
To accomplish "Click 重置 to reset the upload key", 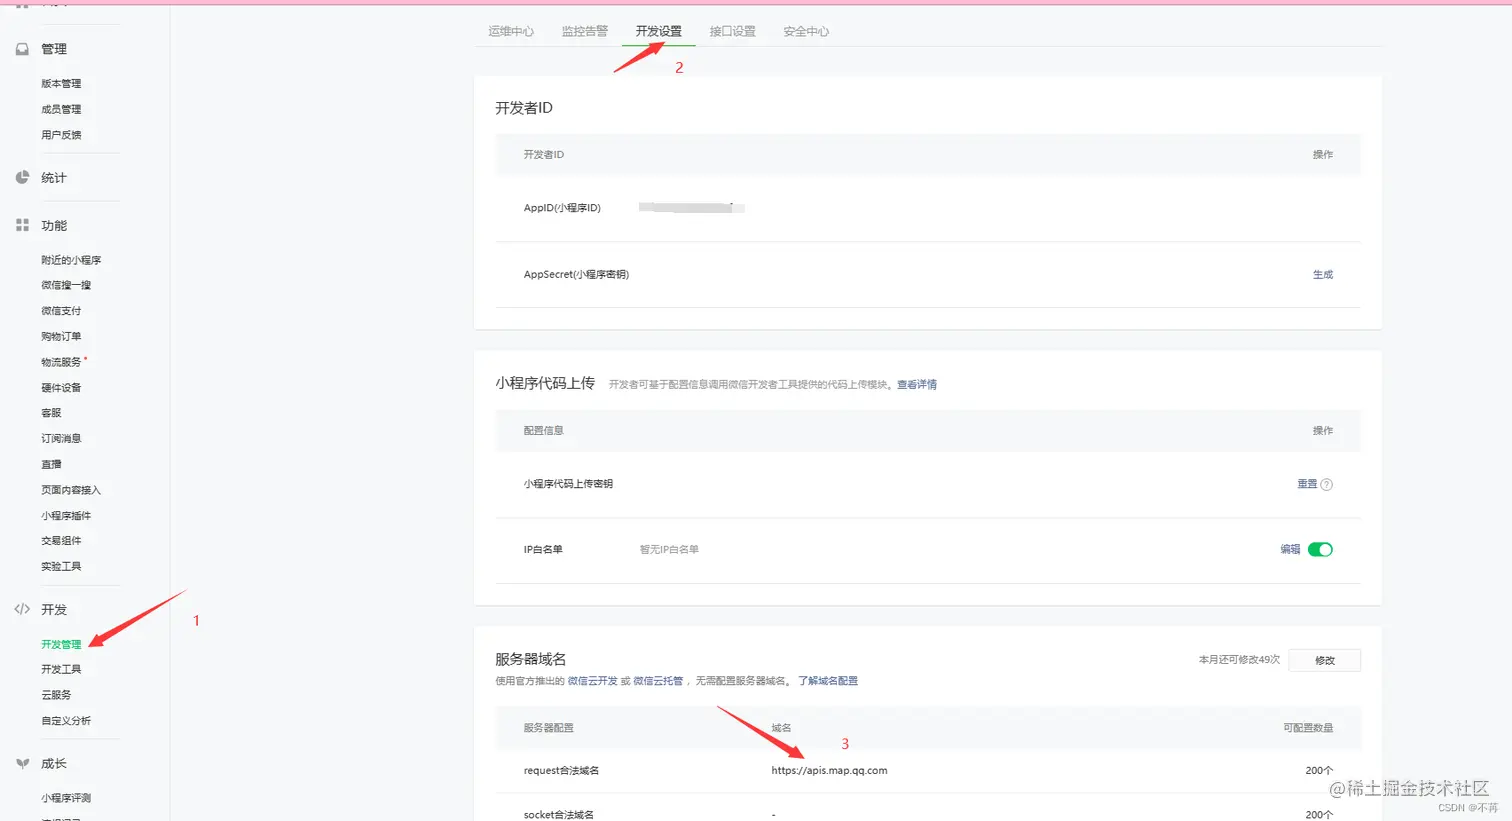I will (x=1305, y=483).
